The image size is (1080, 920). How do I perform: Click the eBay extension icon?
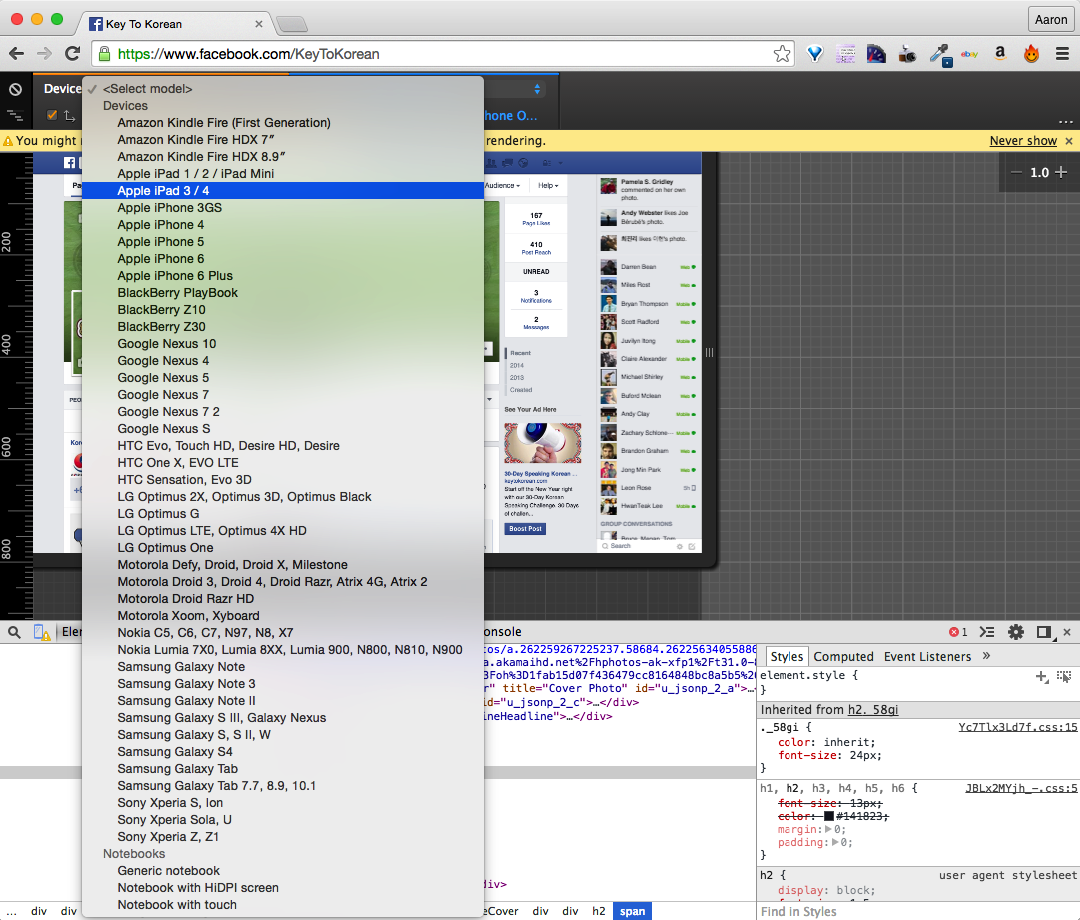[969, 54]
